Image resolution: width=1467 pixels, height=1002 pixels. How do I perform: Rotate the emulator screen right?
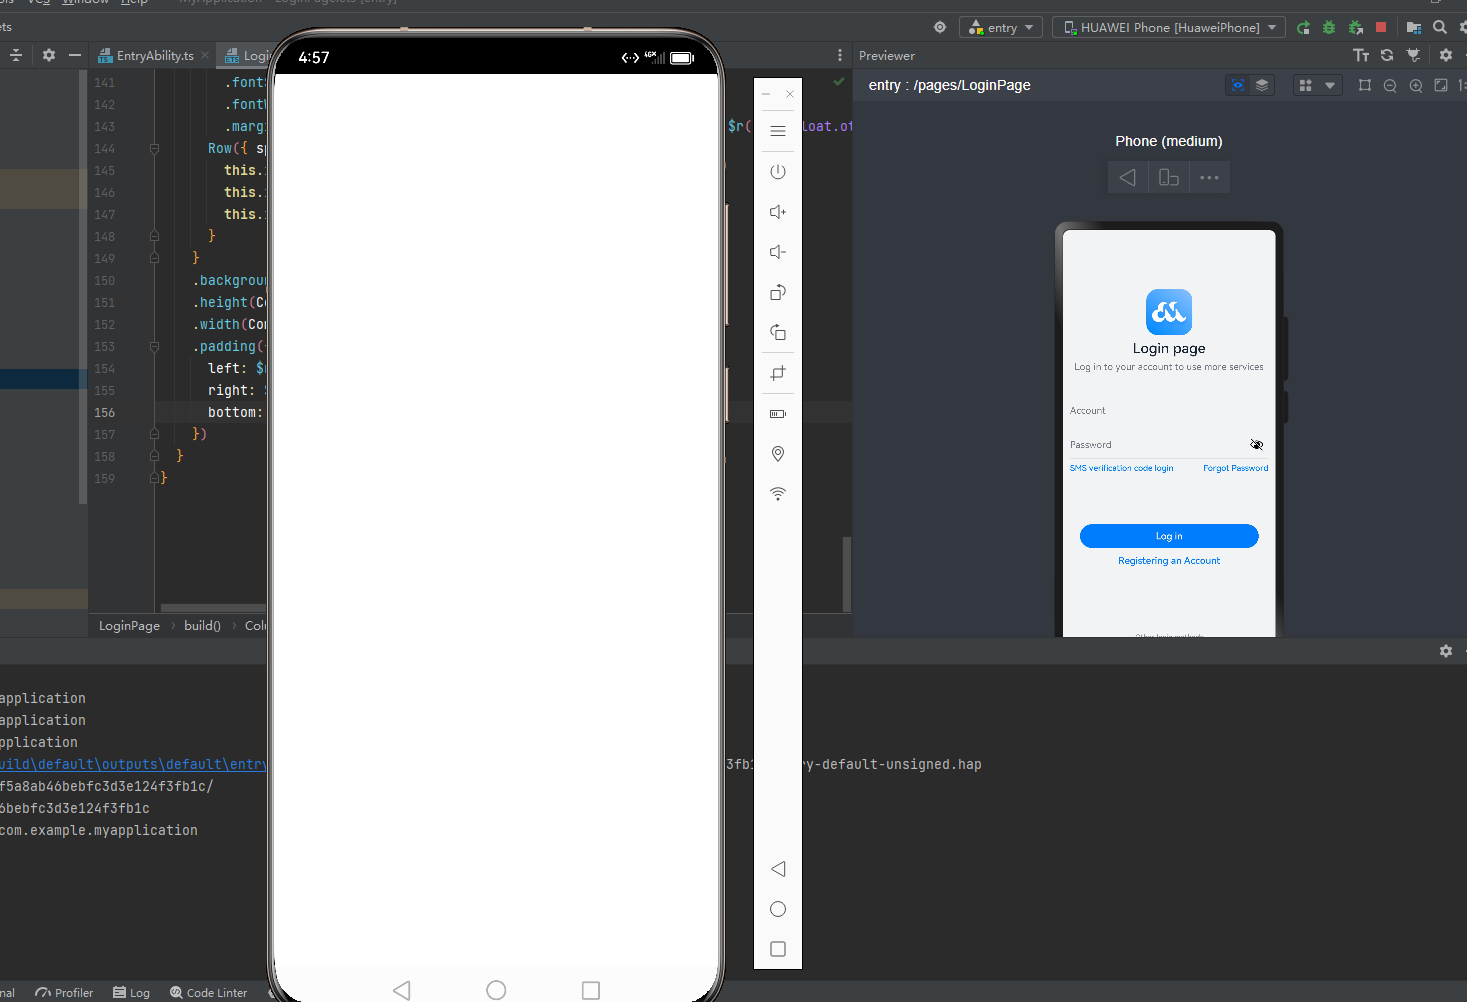(778, 332)
